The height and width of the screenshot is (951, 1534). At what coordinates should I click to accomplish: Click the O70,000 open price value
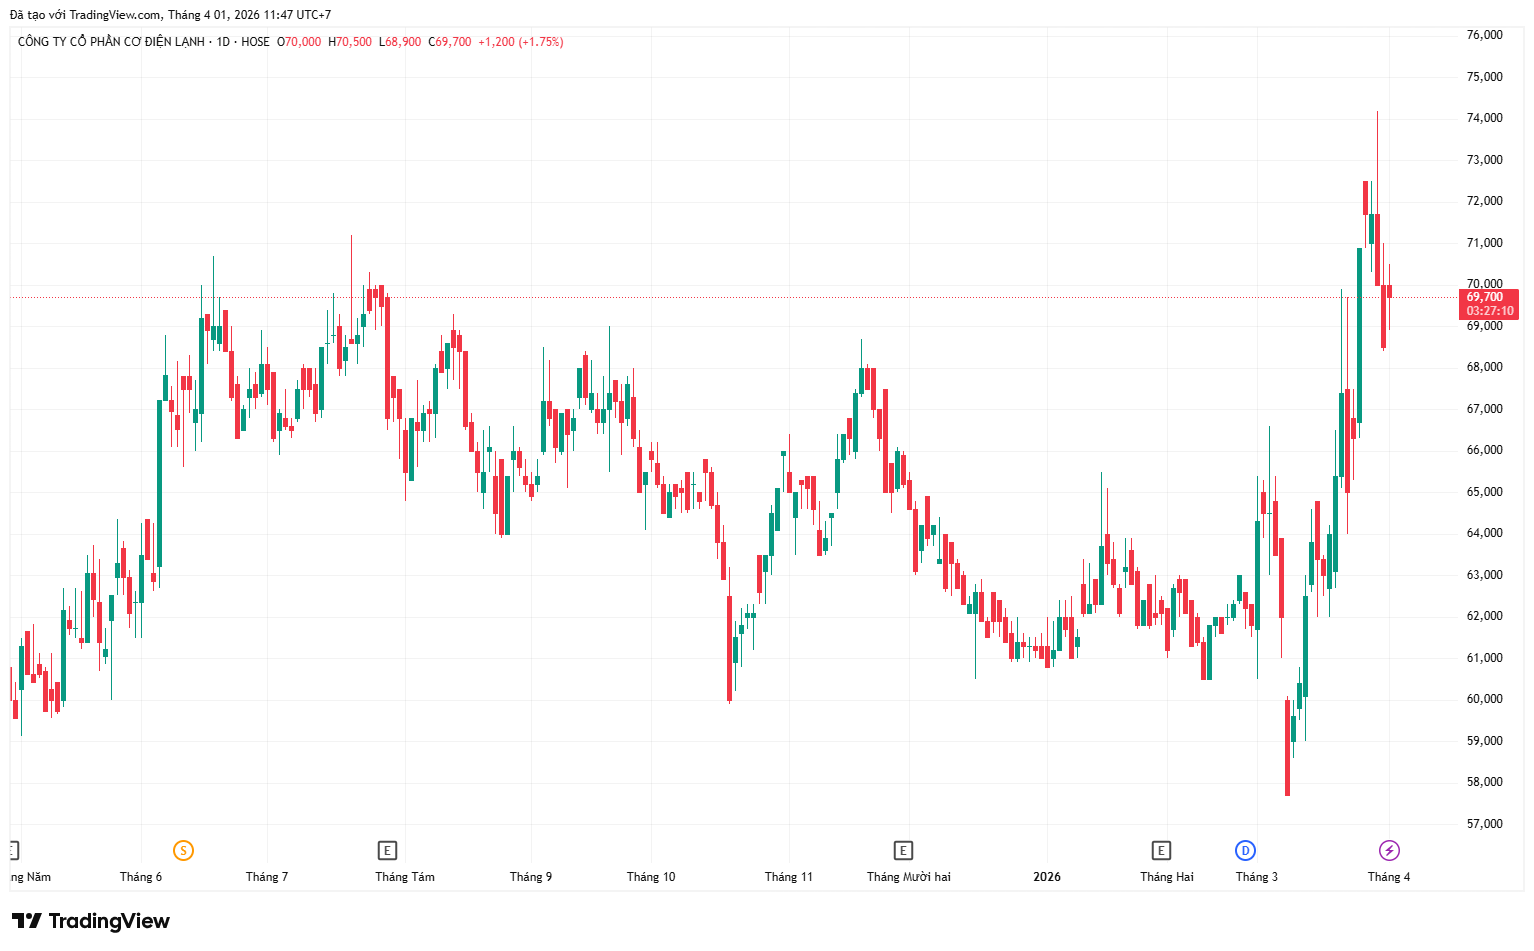pyautogui.click(x=299, y=42)
